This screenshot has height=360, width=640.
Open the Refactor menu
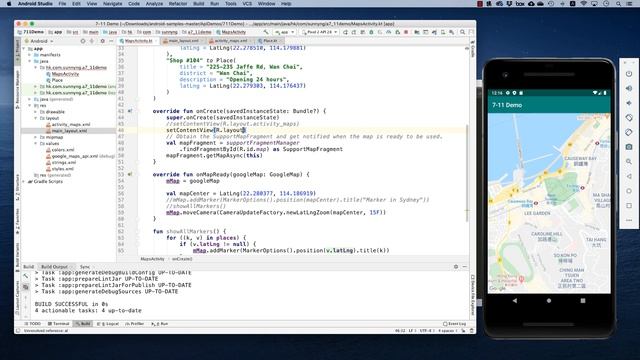178,4
